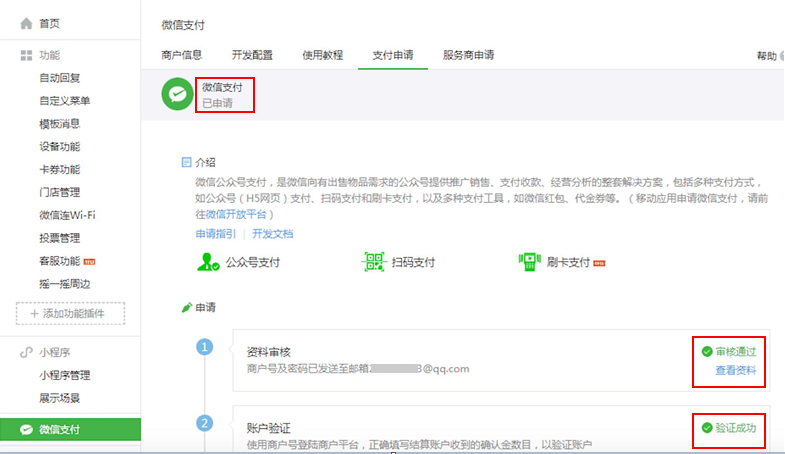Open 展示场景 in sidebar
This screenshot has height=454, width=785.
(60, 398)
